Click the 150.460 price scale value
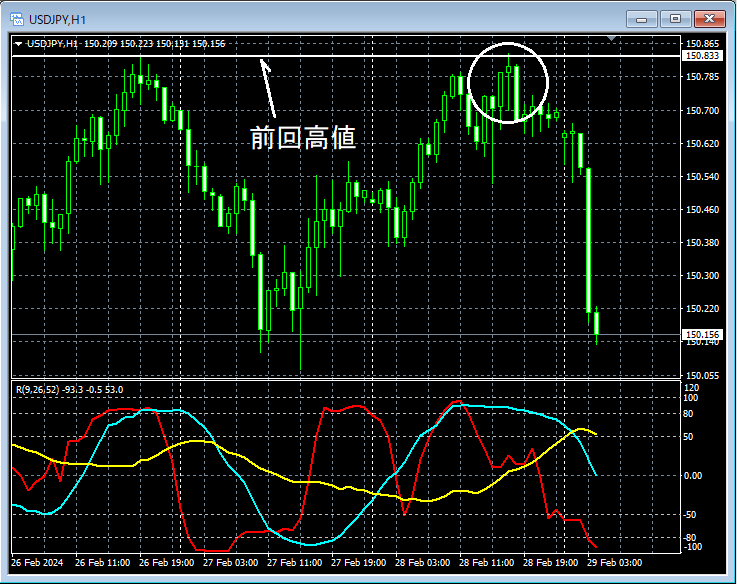Screen dimensions: 738x584 [x=702, y=209]
